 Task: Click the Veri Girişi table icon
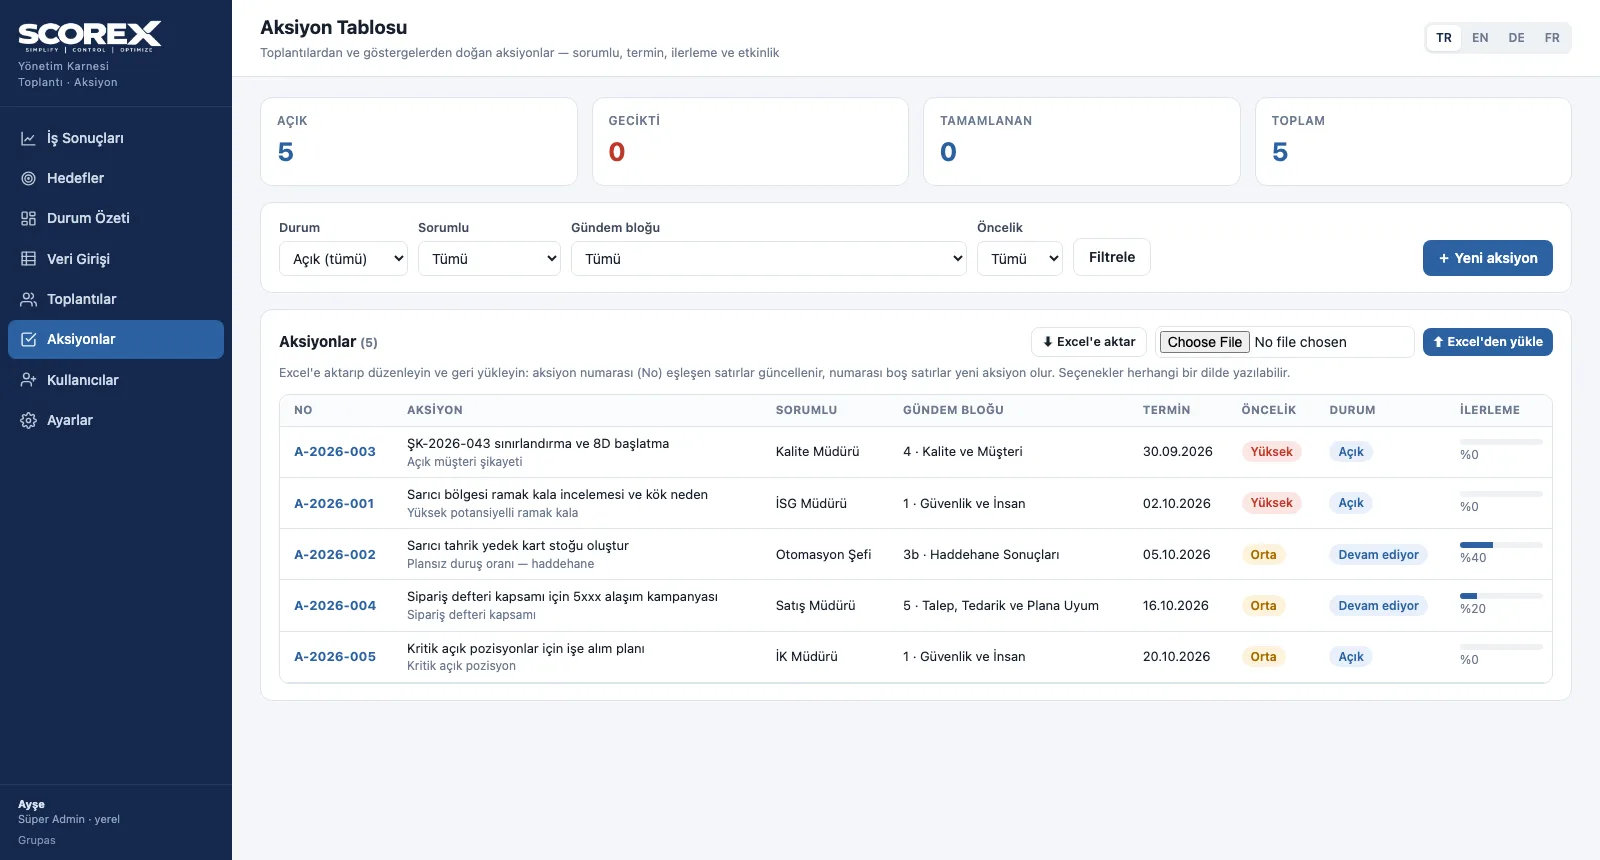[x=29, y=259]
